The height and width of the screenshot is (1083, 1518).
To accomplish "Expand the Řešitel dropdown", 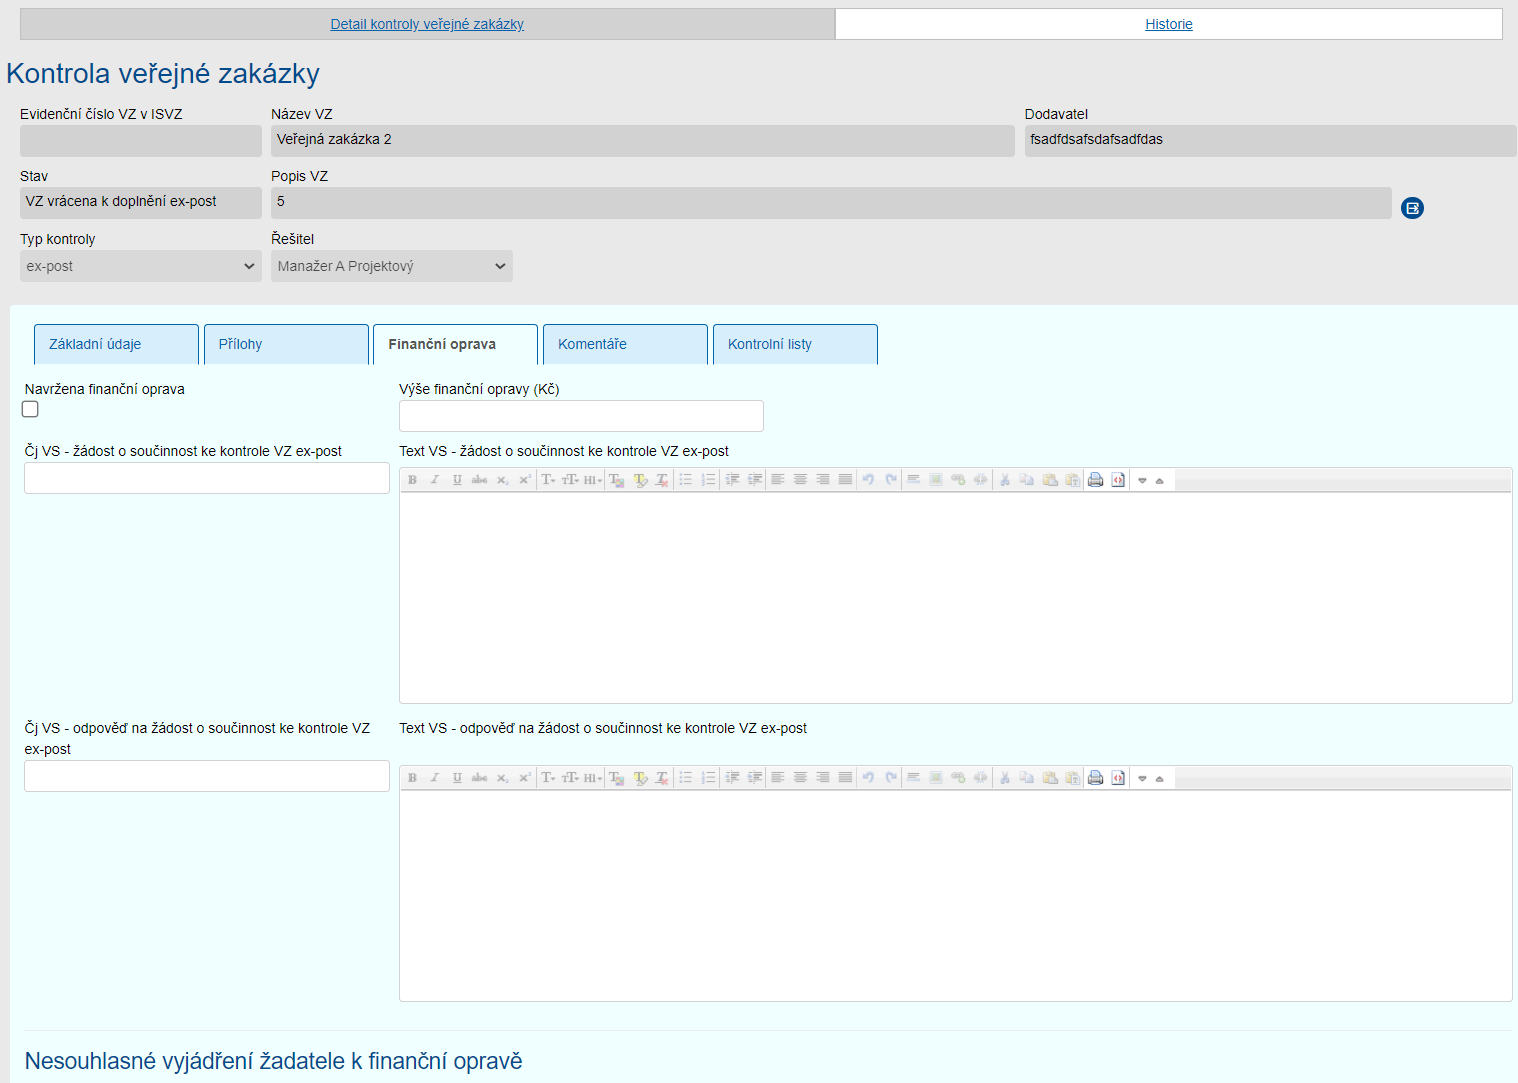I will coord(391,266).
